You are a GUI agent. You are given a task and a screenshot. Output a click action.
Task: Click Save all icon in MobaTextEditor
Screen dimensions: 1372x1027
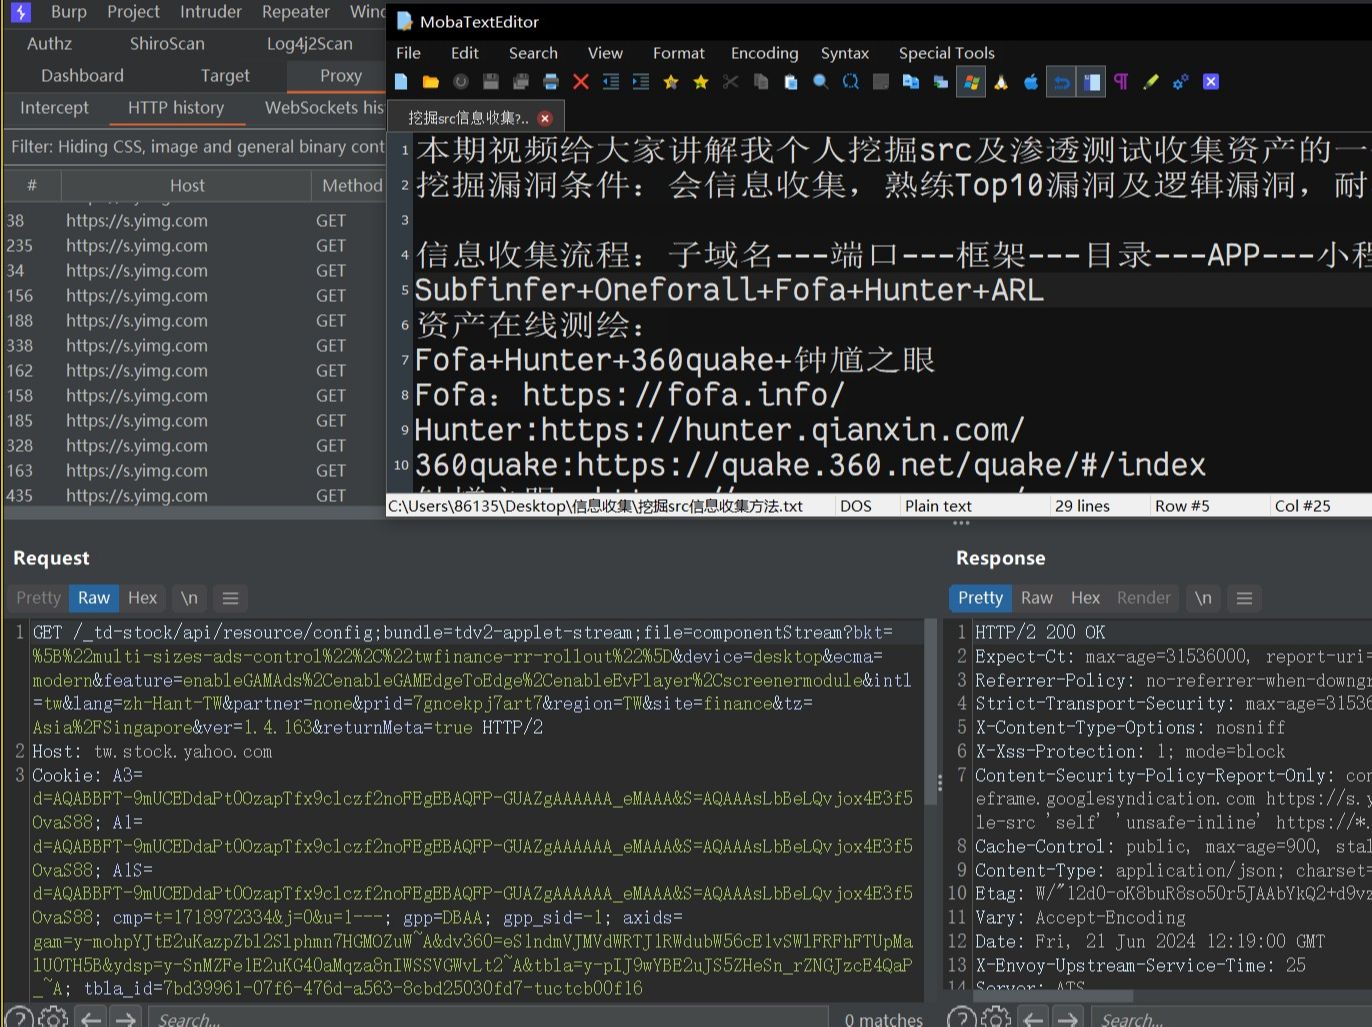coord(521,82)
